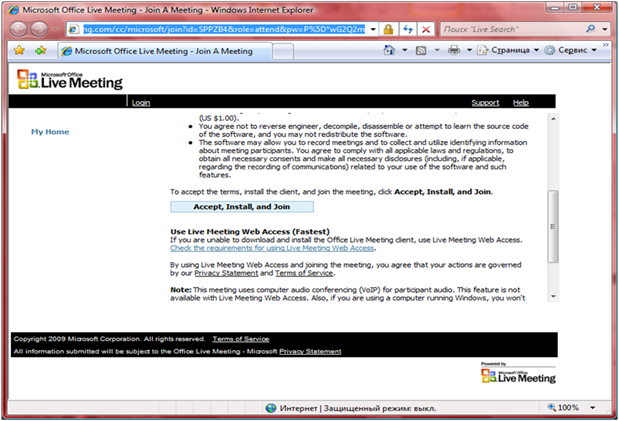Expand the address bar history dropdown
This screenshot has width=619, height=421.
tap(373, 30)
